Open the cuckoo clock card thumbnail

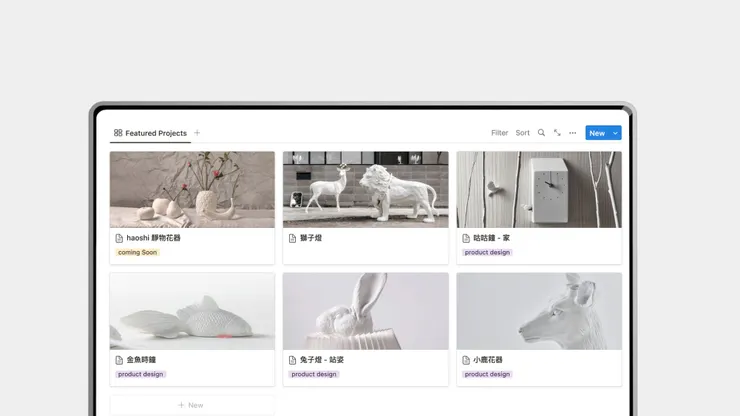click(539, 189)
